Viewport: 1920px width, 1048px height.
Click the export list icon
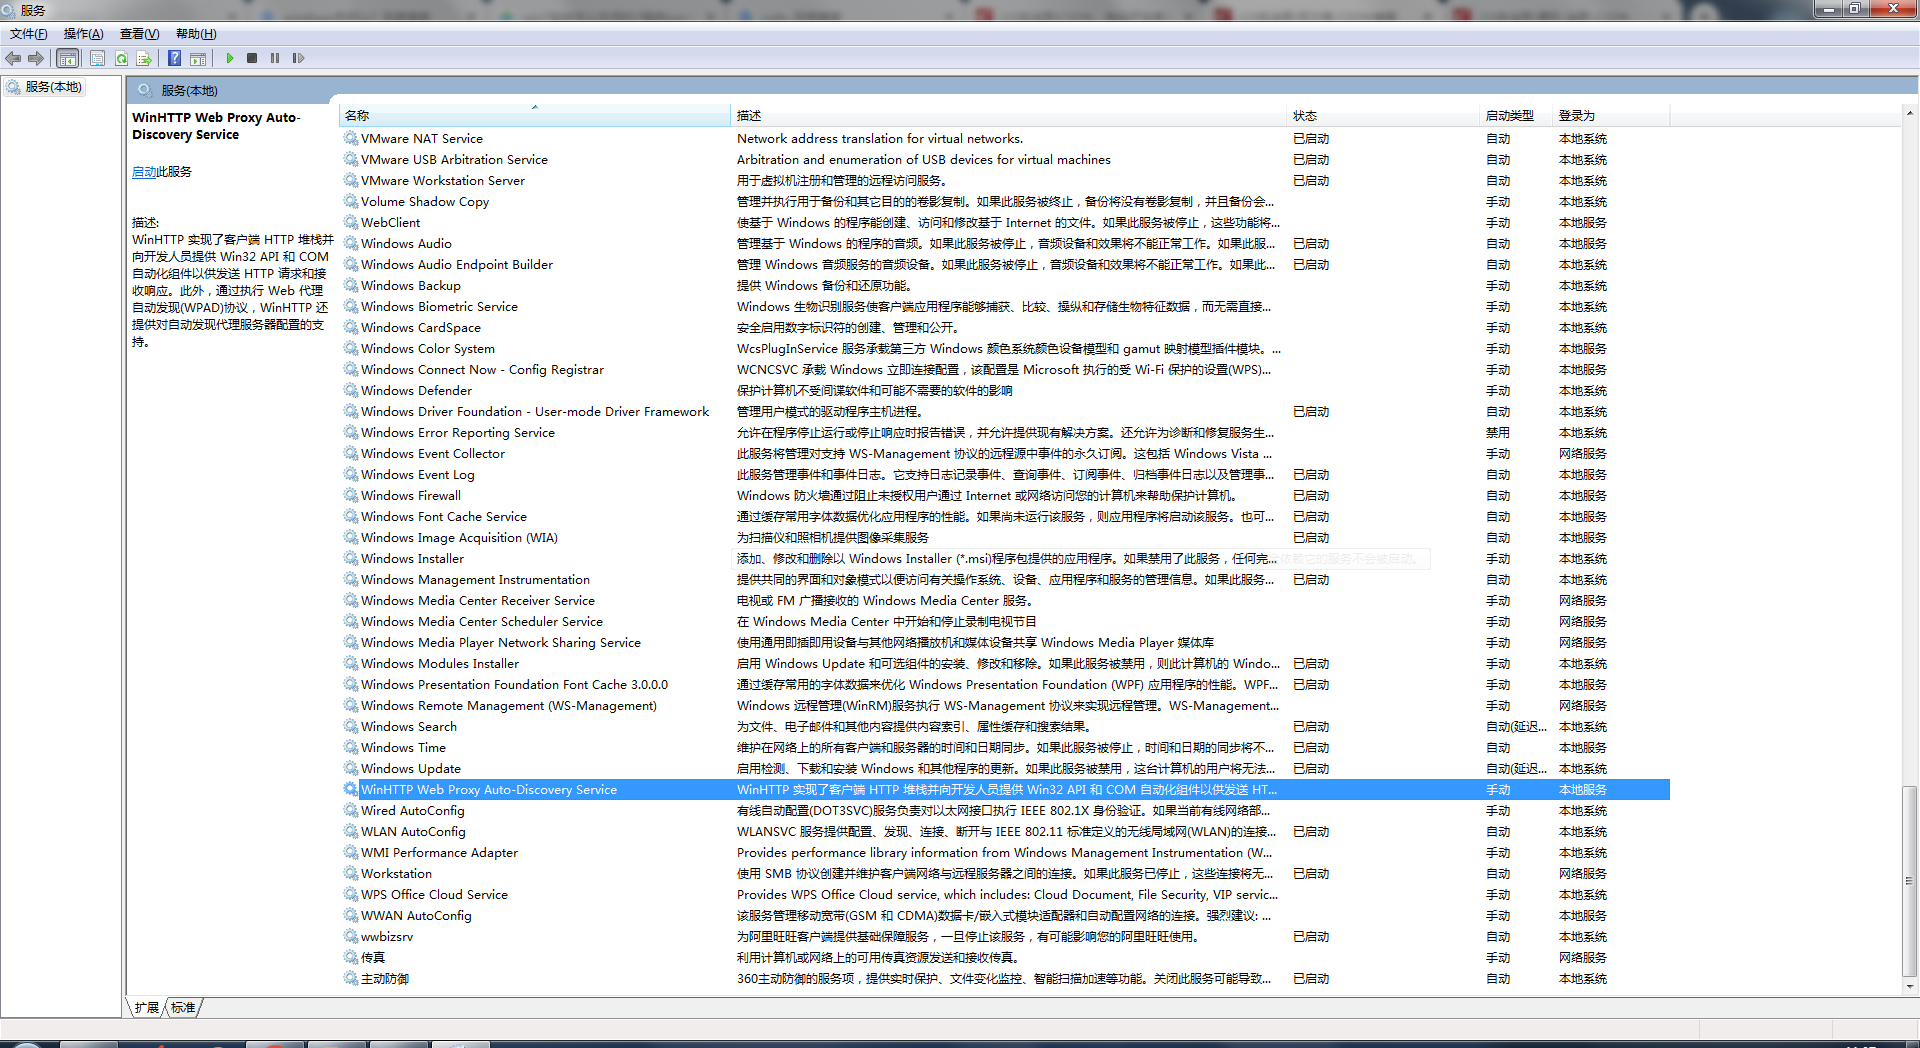pos(145,58)
